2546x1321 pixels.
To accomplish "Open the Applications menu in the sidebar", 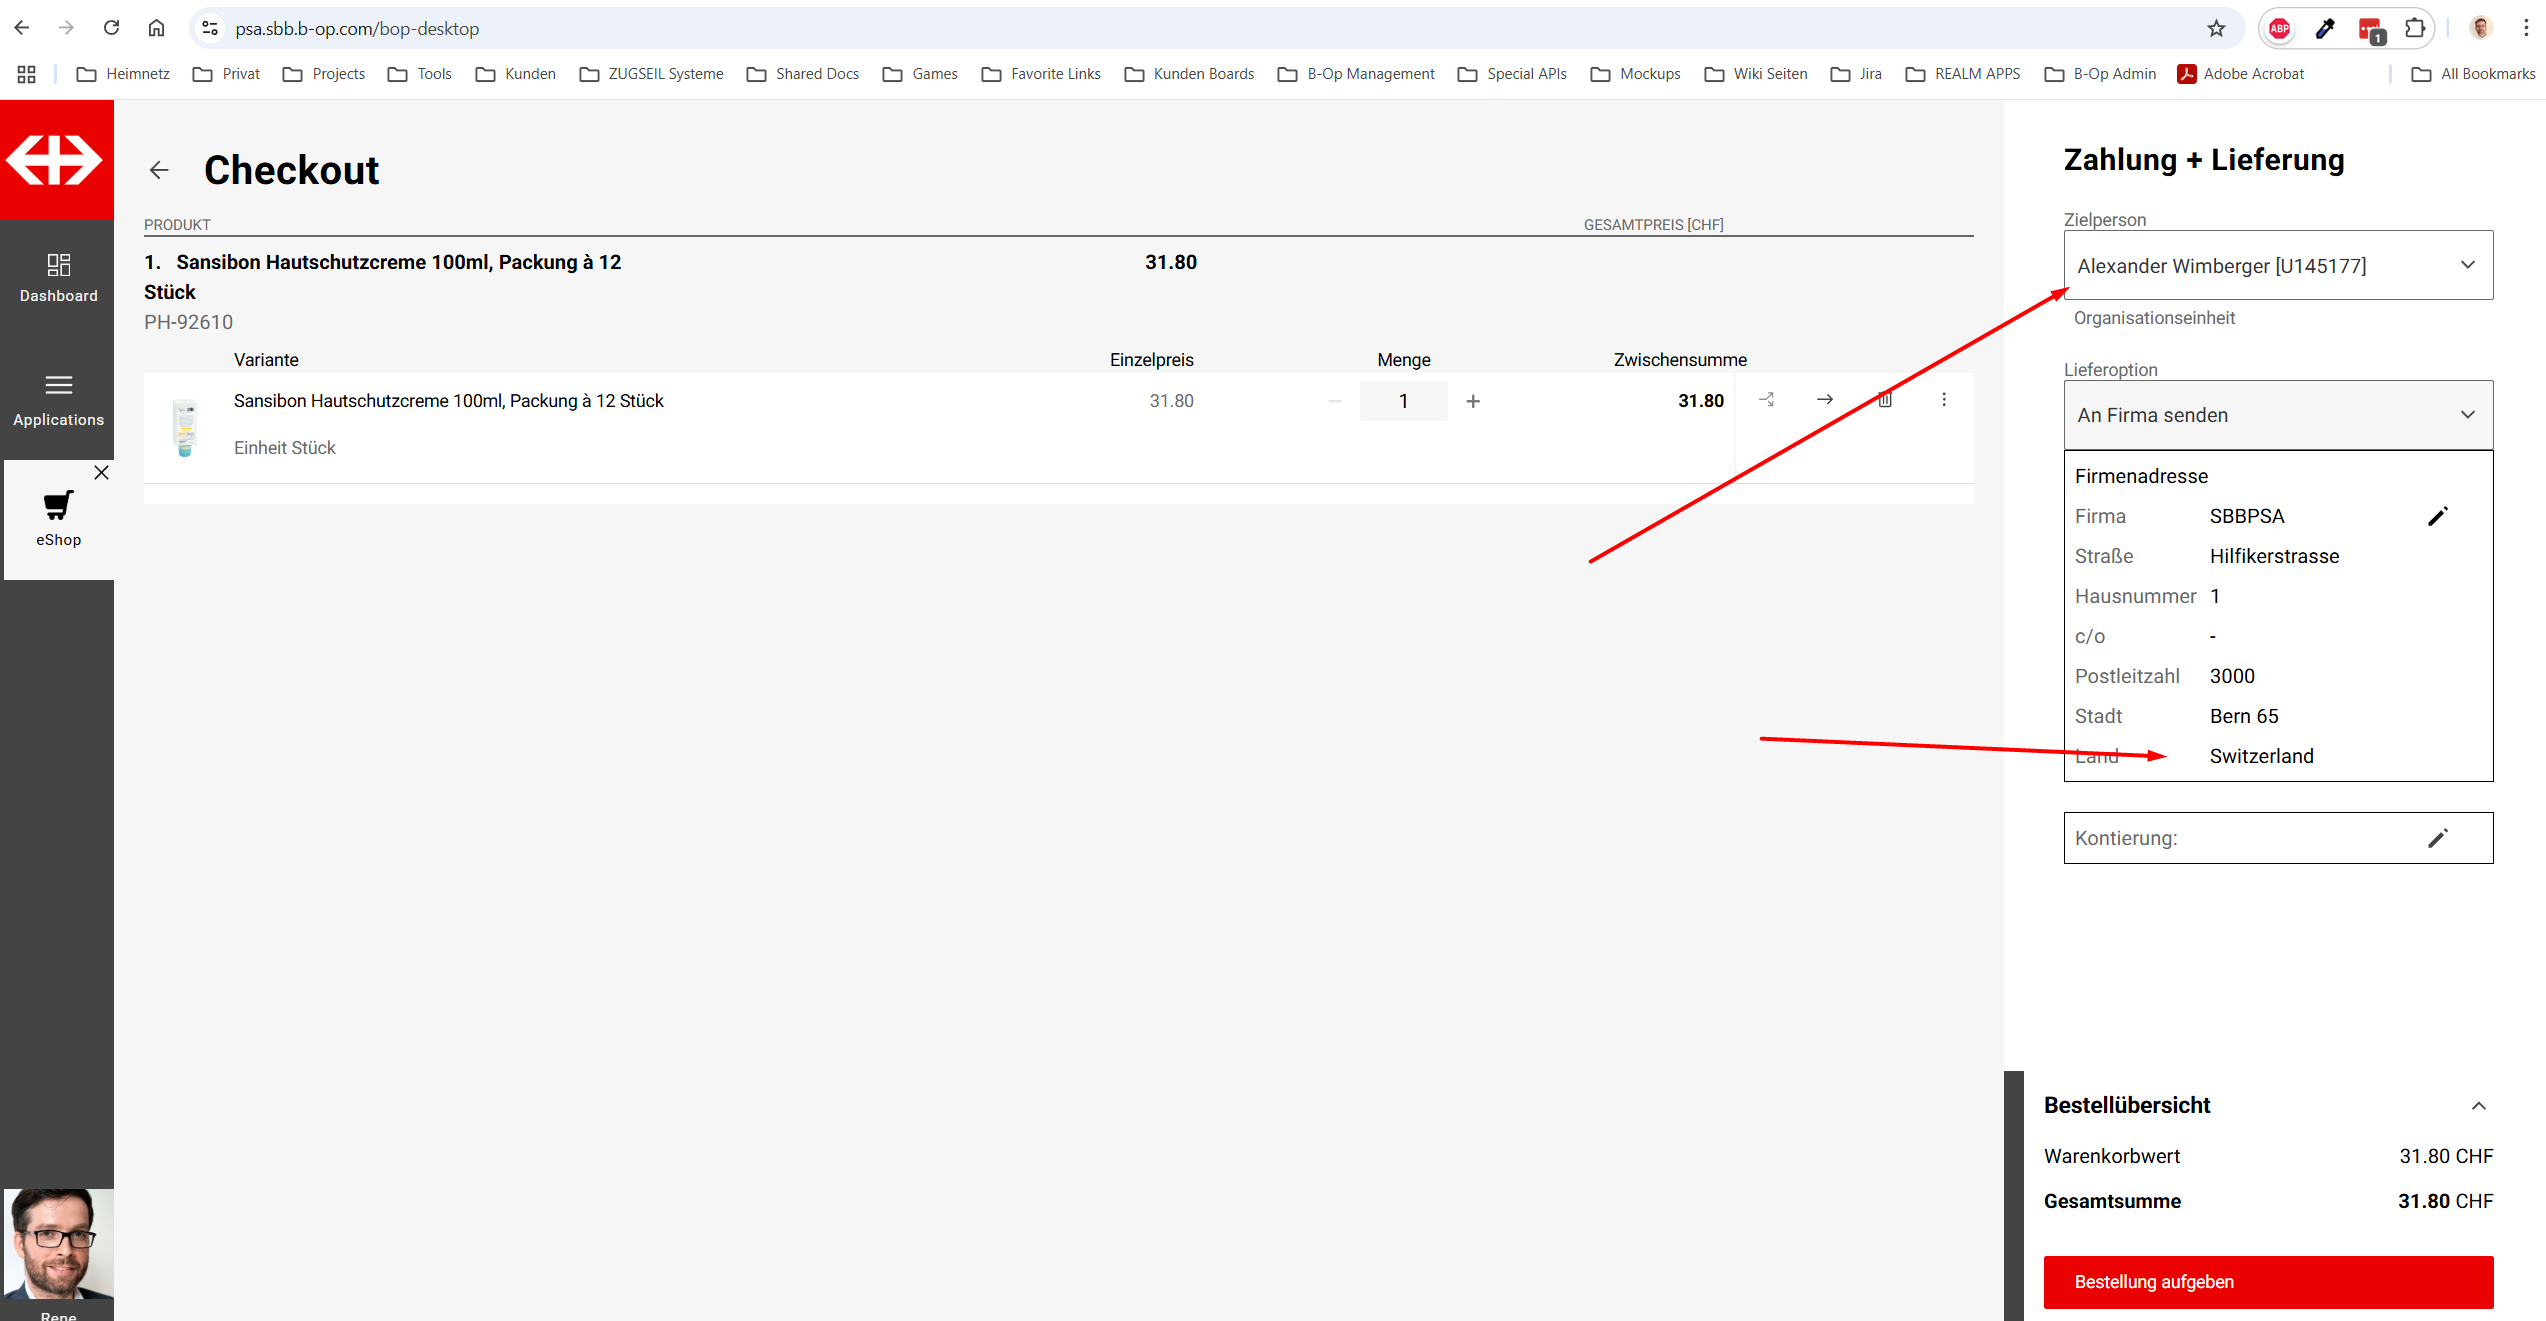I will [x=59, y=399].
